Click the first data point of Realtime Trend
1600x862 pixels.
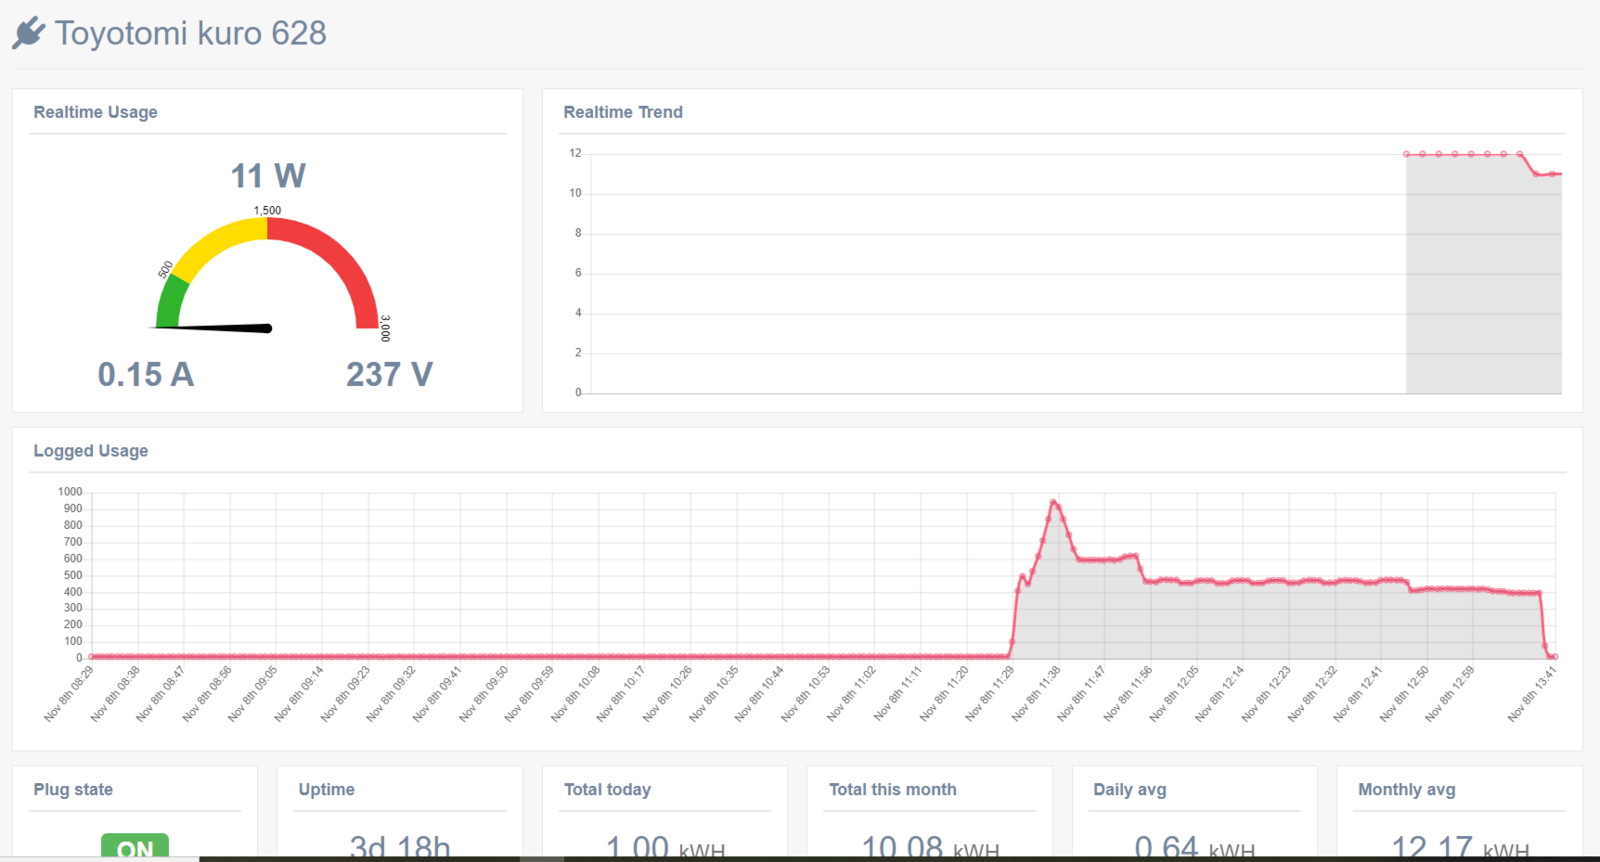(x=1406, y=154)
